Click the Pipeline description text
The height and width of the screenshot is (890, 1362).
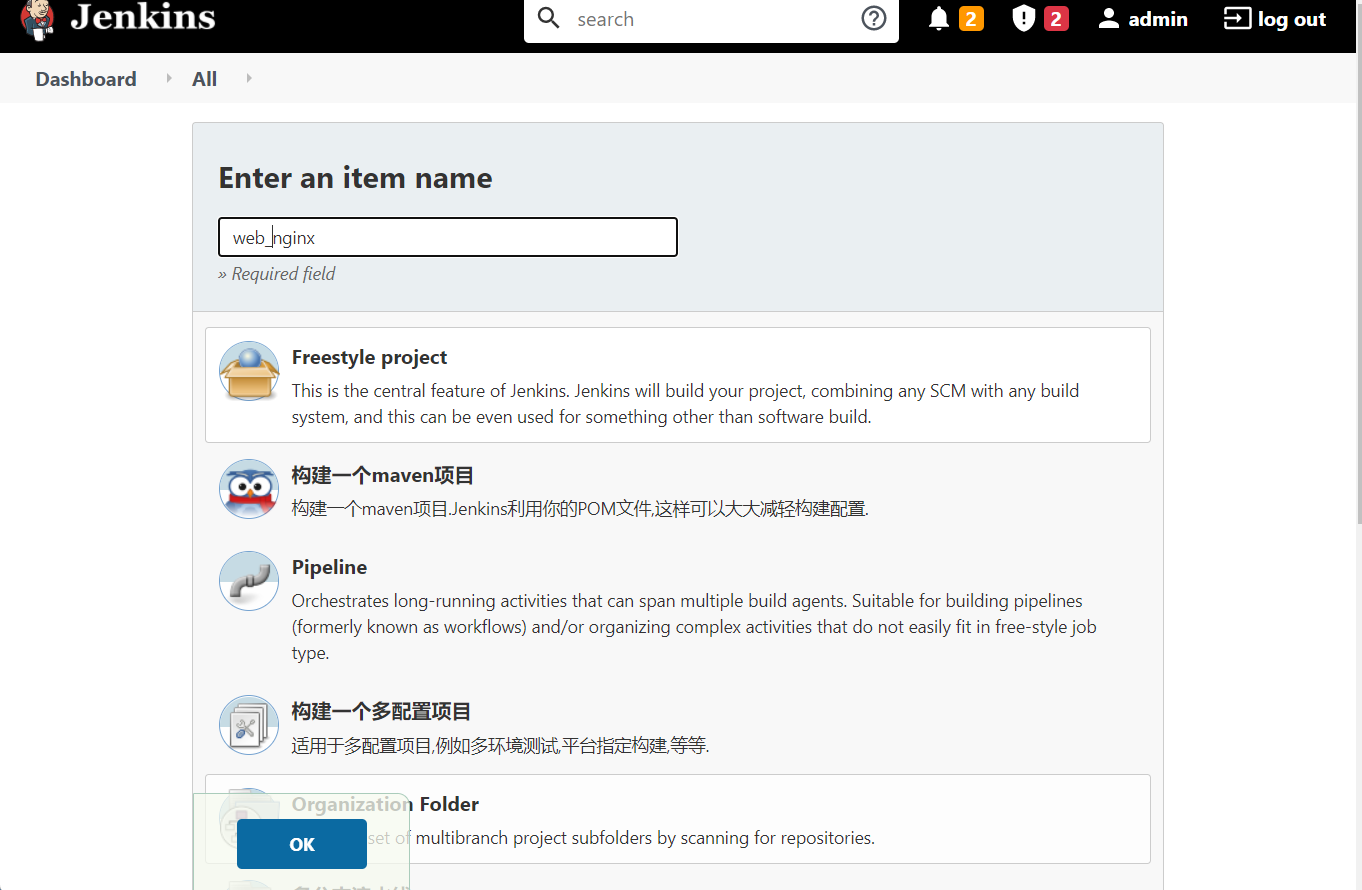click(x=694, y=627)
